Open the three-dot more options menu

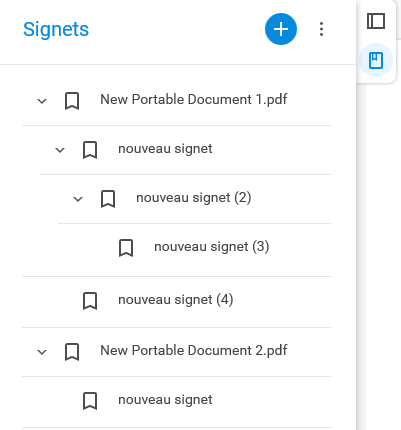pos(321,29)
